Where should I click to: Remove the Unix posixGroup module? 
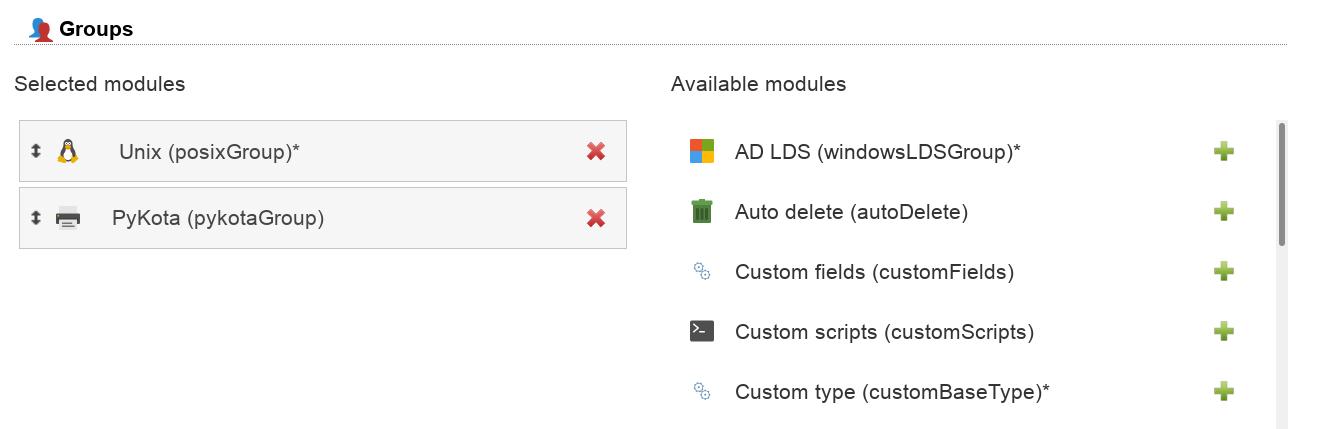pyautogui.click(x=596, y=151)
